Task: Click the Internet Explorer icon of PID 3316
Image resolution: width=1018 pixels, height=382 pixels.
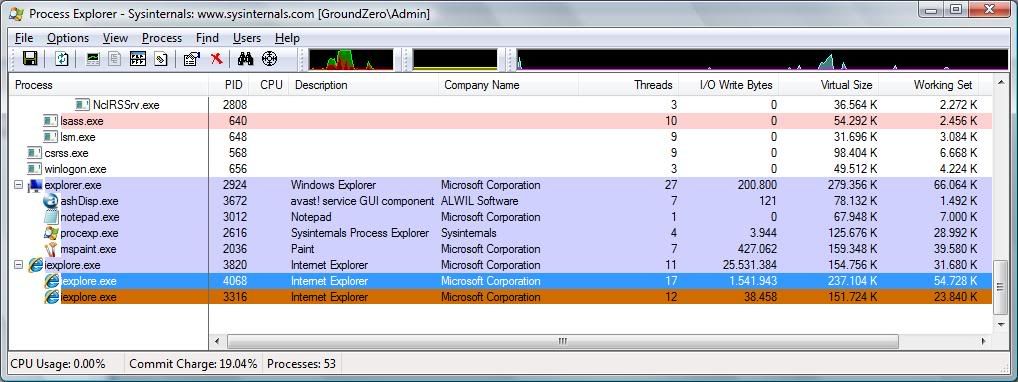Action: pyautogui.click(x=51, y=298)
